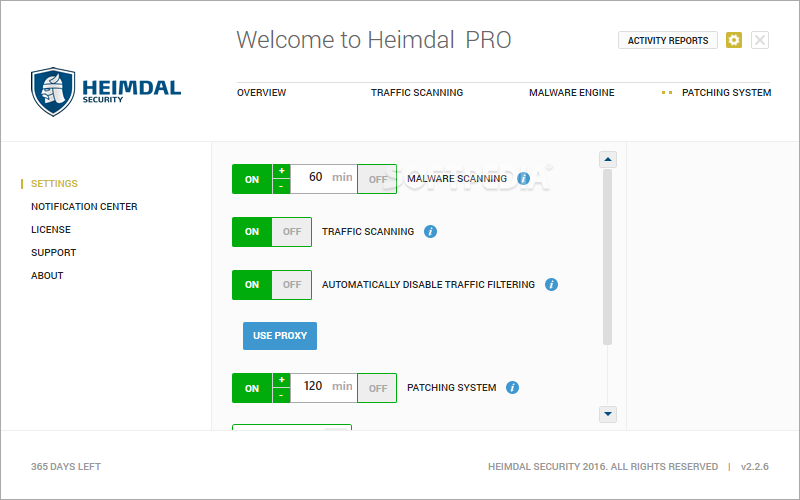Click the v2.2.6 version number
Screen dimensions: 800x500
755,467
